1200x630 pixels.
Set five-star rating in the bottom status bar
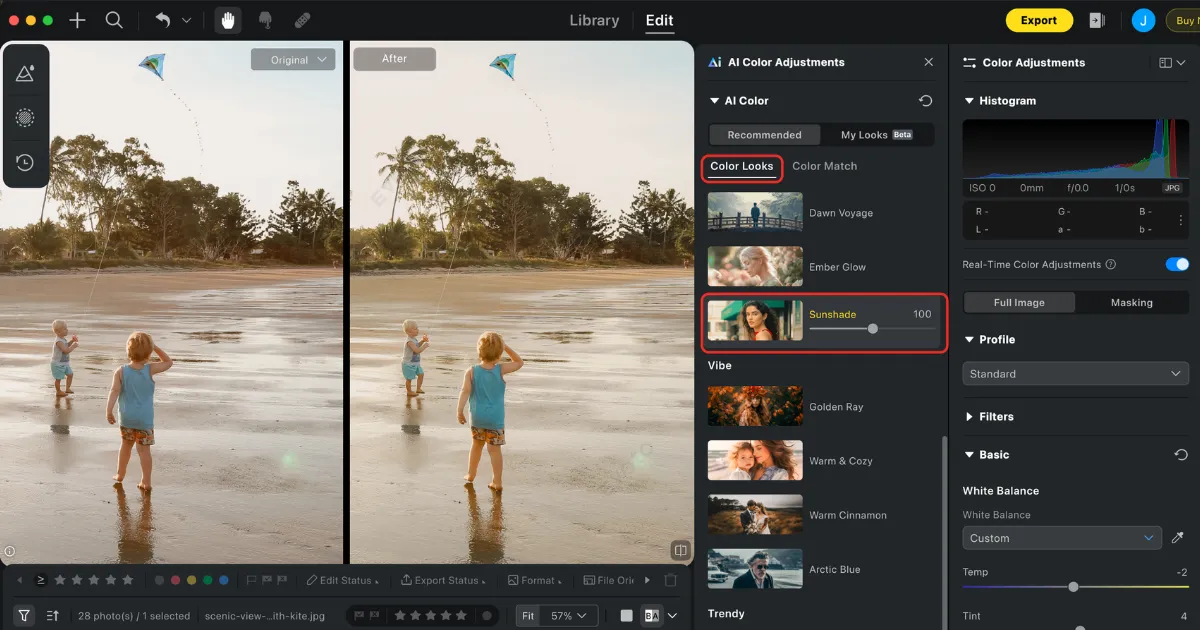click(461, 616)
